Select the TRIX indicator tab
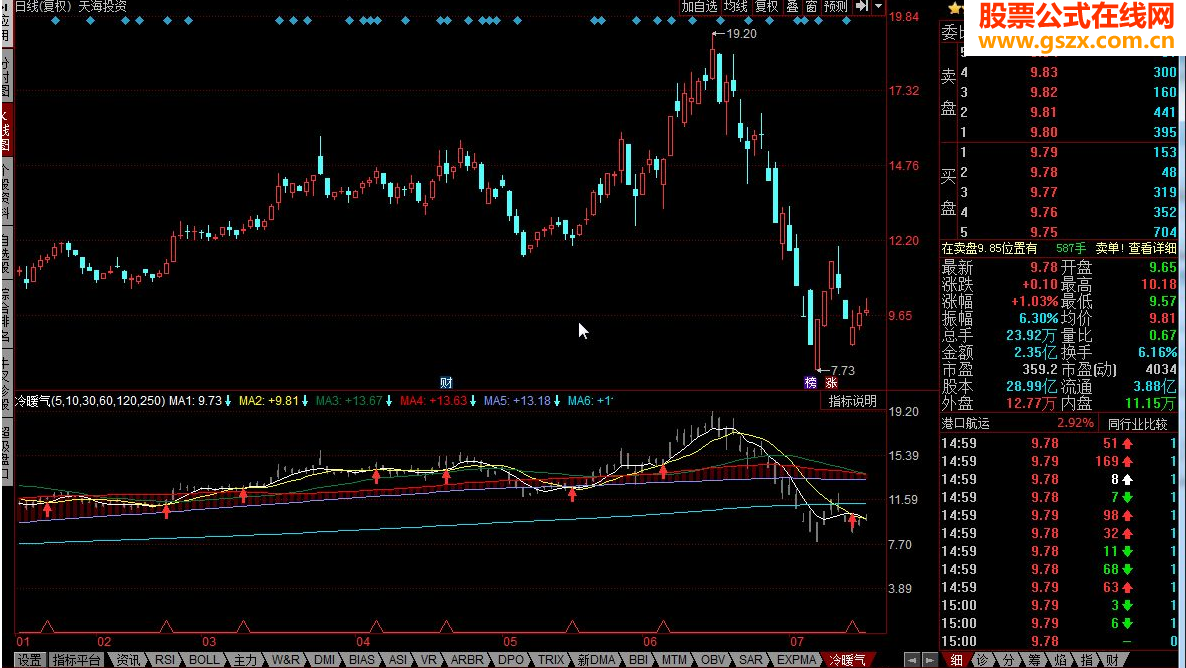1186x668 pixels. (551, 660)
